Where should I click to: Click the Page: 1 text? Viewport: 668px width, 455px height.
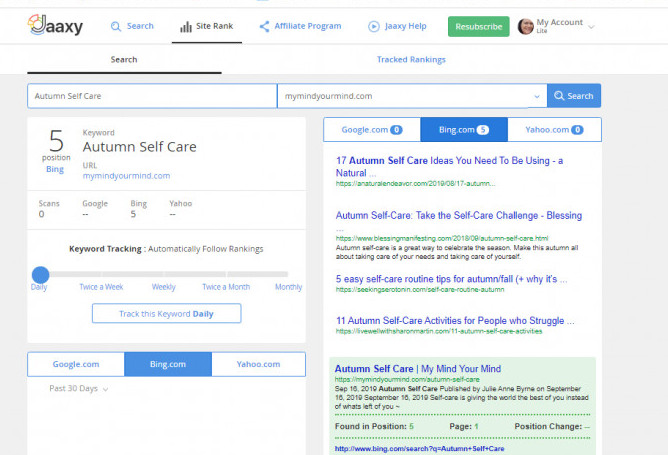[464, 426]
